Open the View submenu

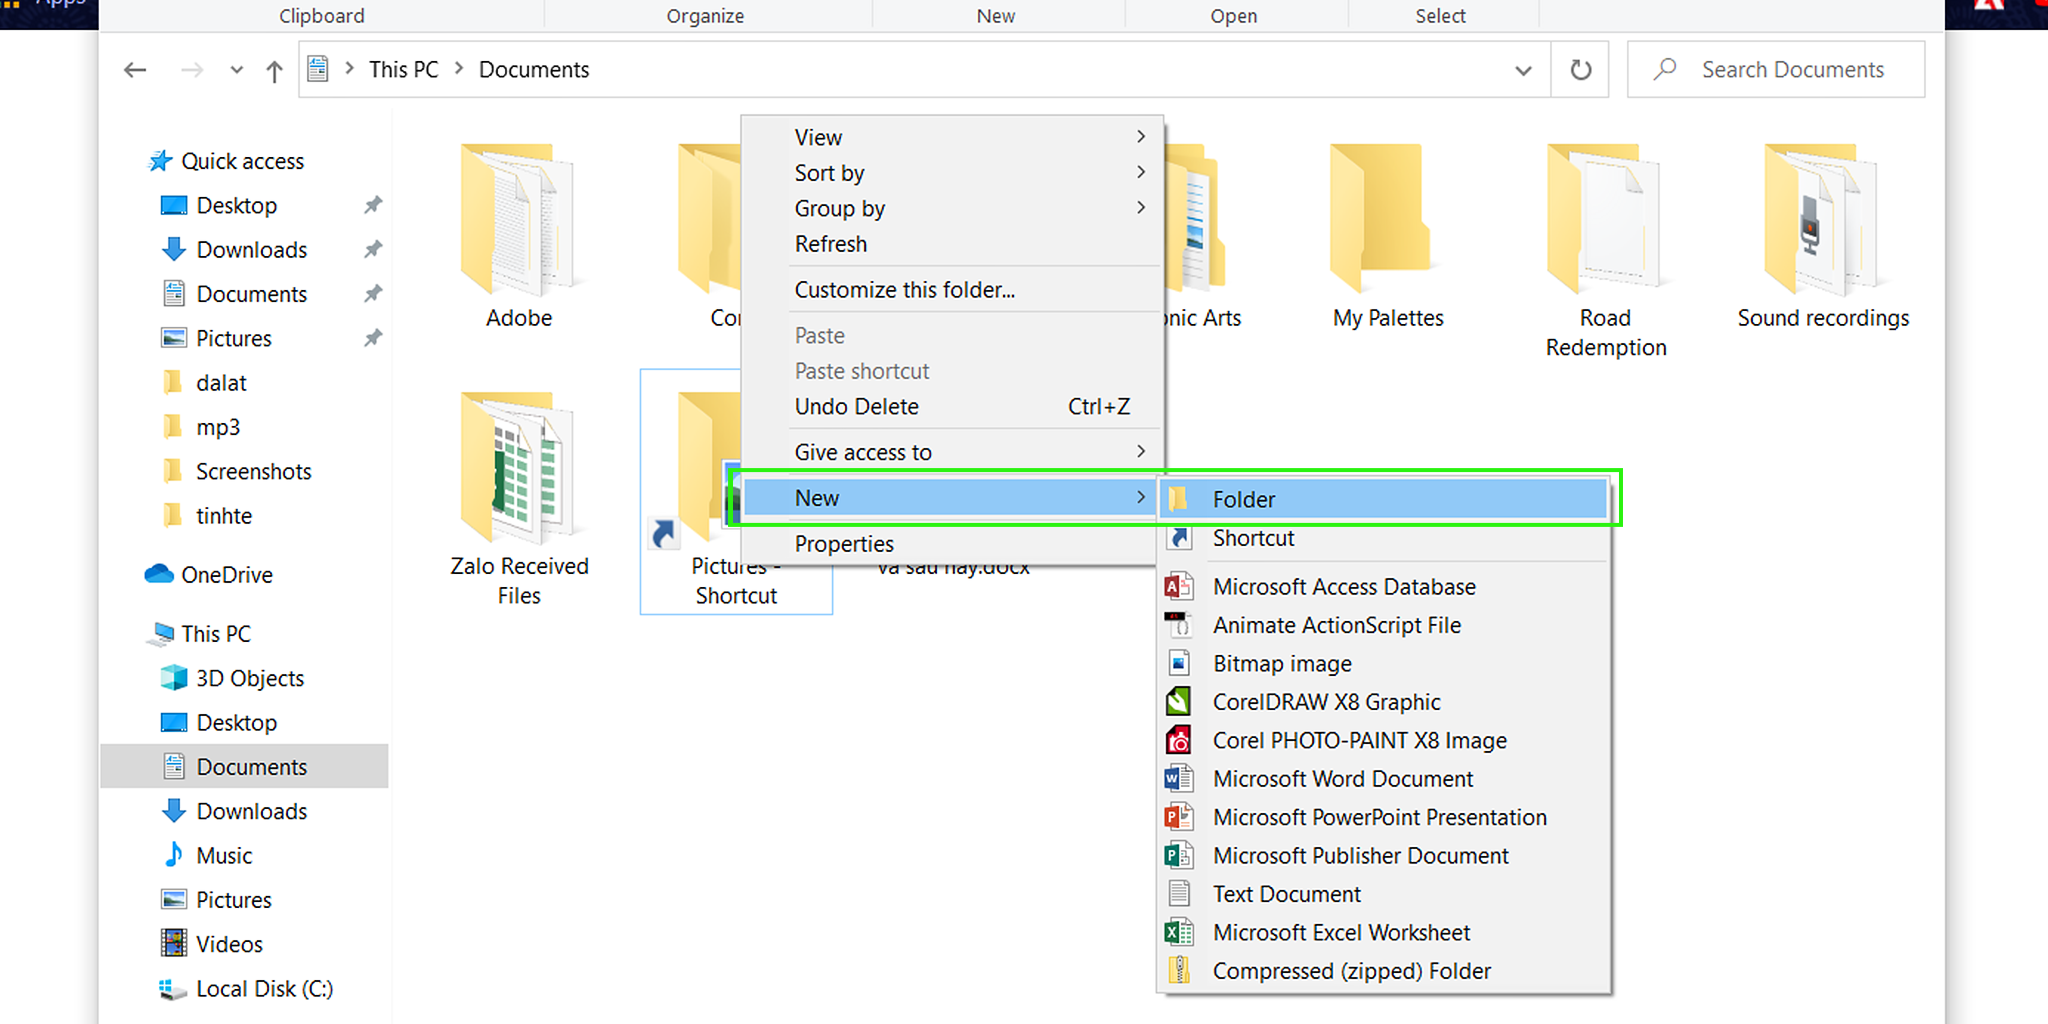click(x=953, y=137)
